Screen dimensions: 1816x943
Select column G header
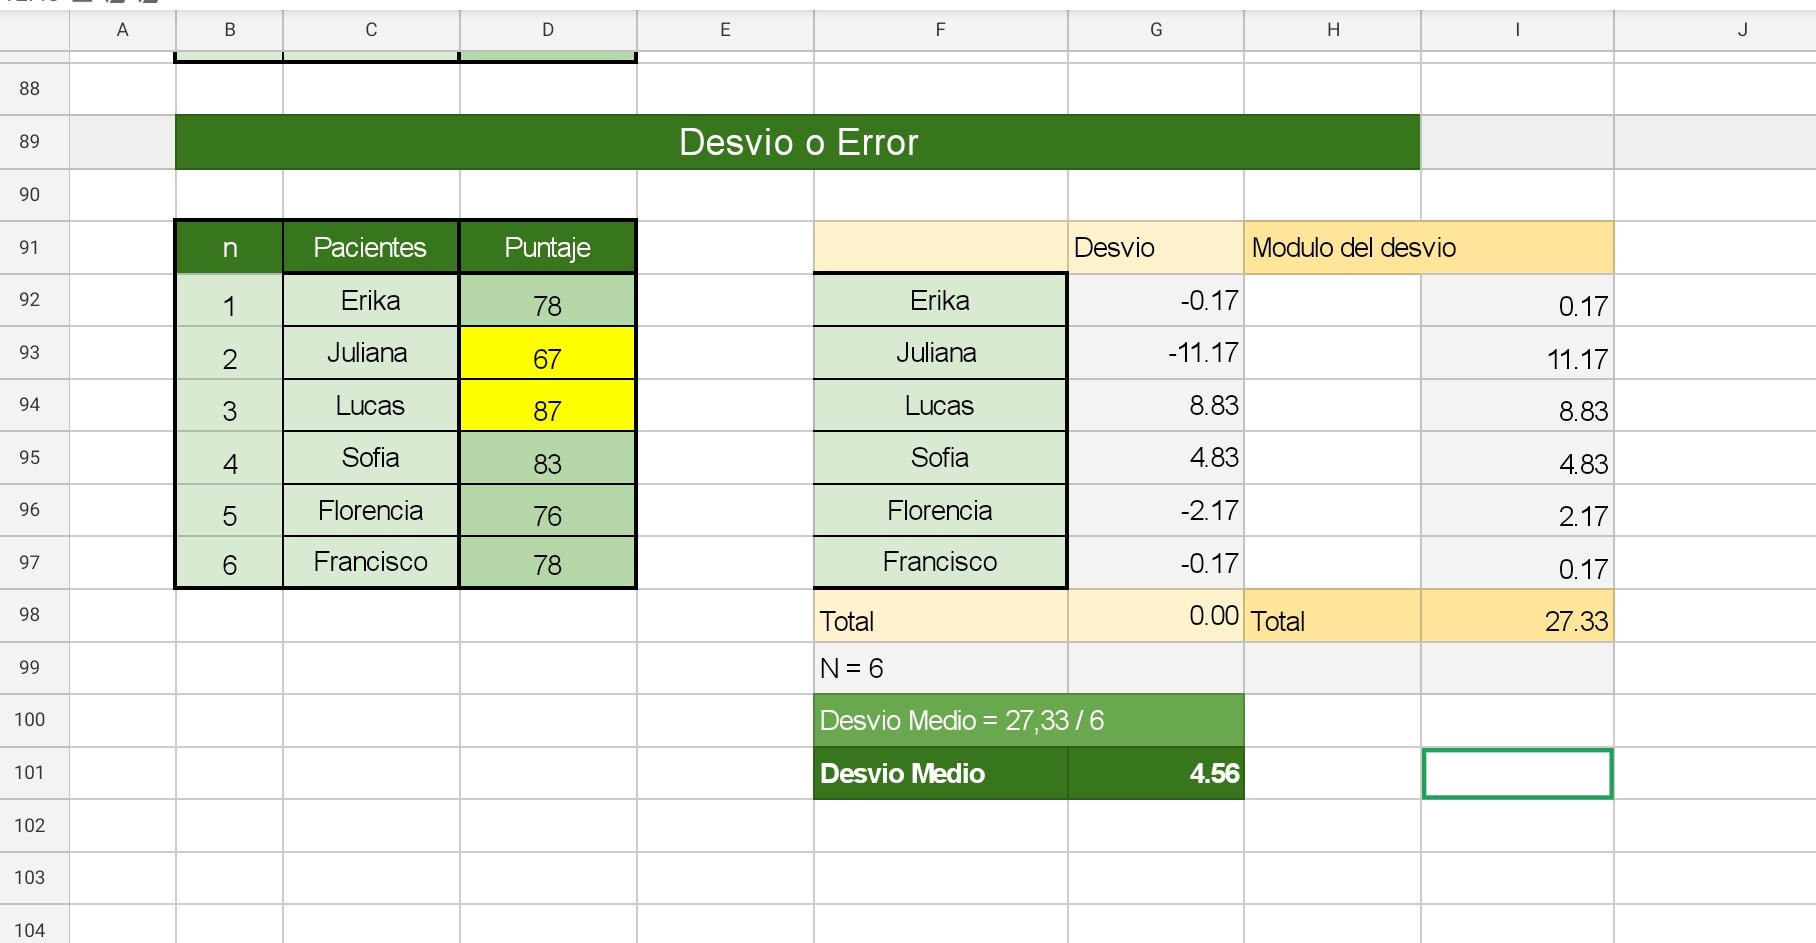coord(1155,30)
